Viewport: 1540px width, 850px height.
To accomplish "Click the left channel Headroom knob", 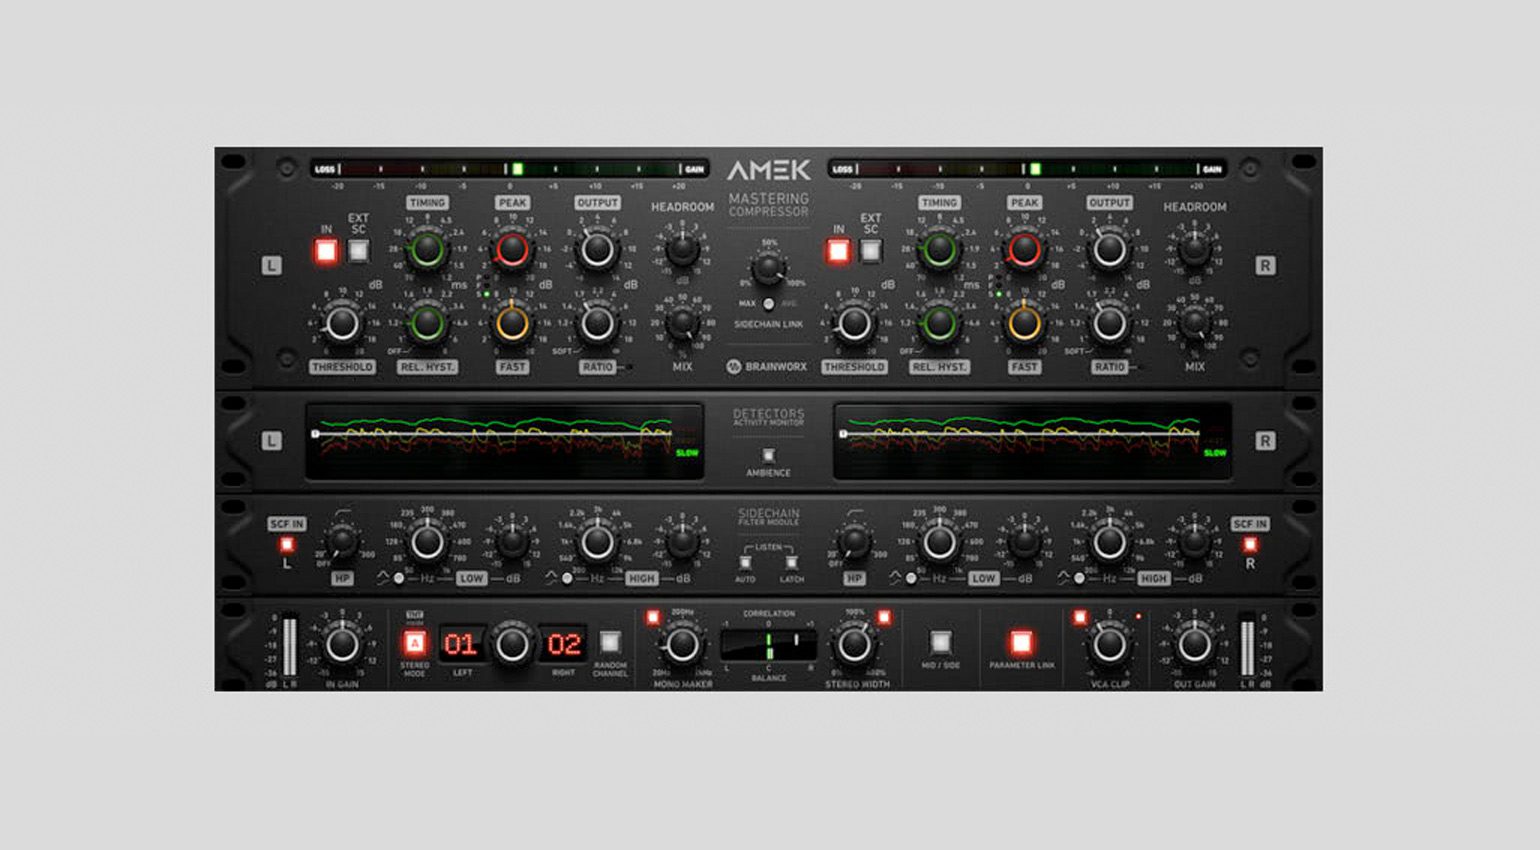I will [682, 249].
